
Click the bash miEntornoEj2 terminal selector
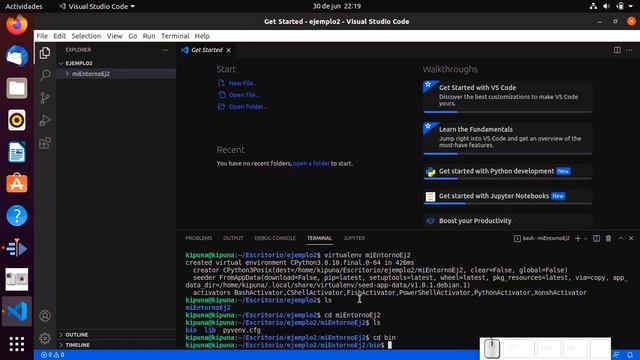542,238
